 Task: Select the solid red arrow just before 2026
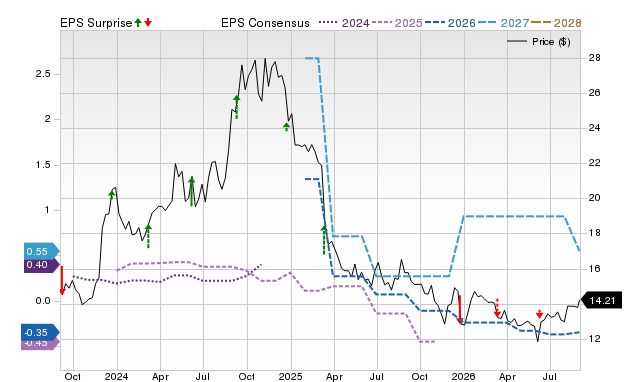point(460,309)
